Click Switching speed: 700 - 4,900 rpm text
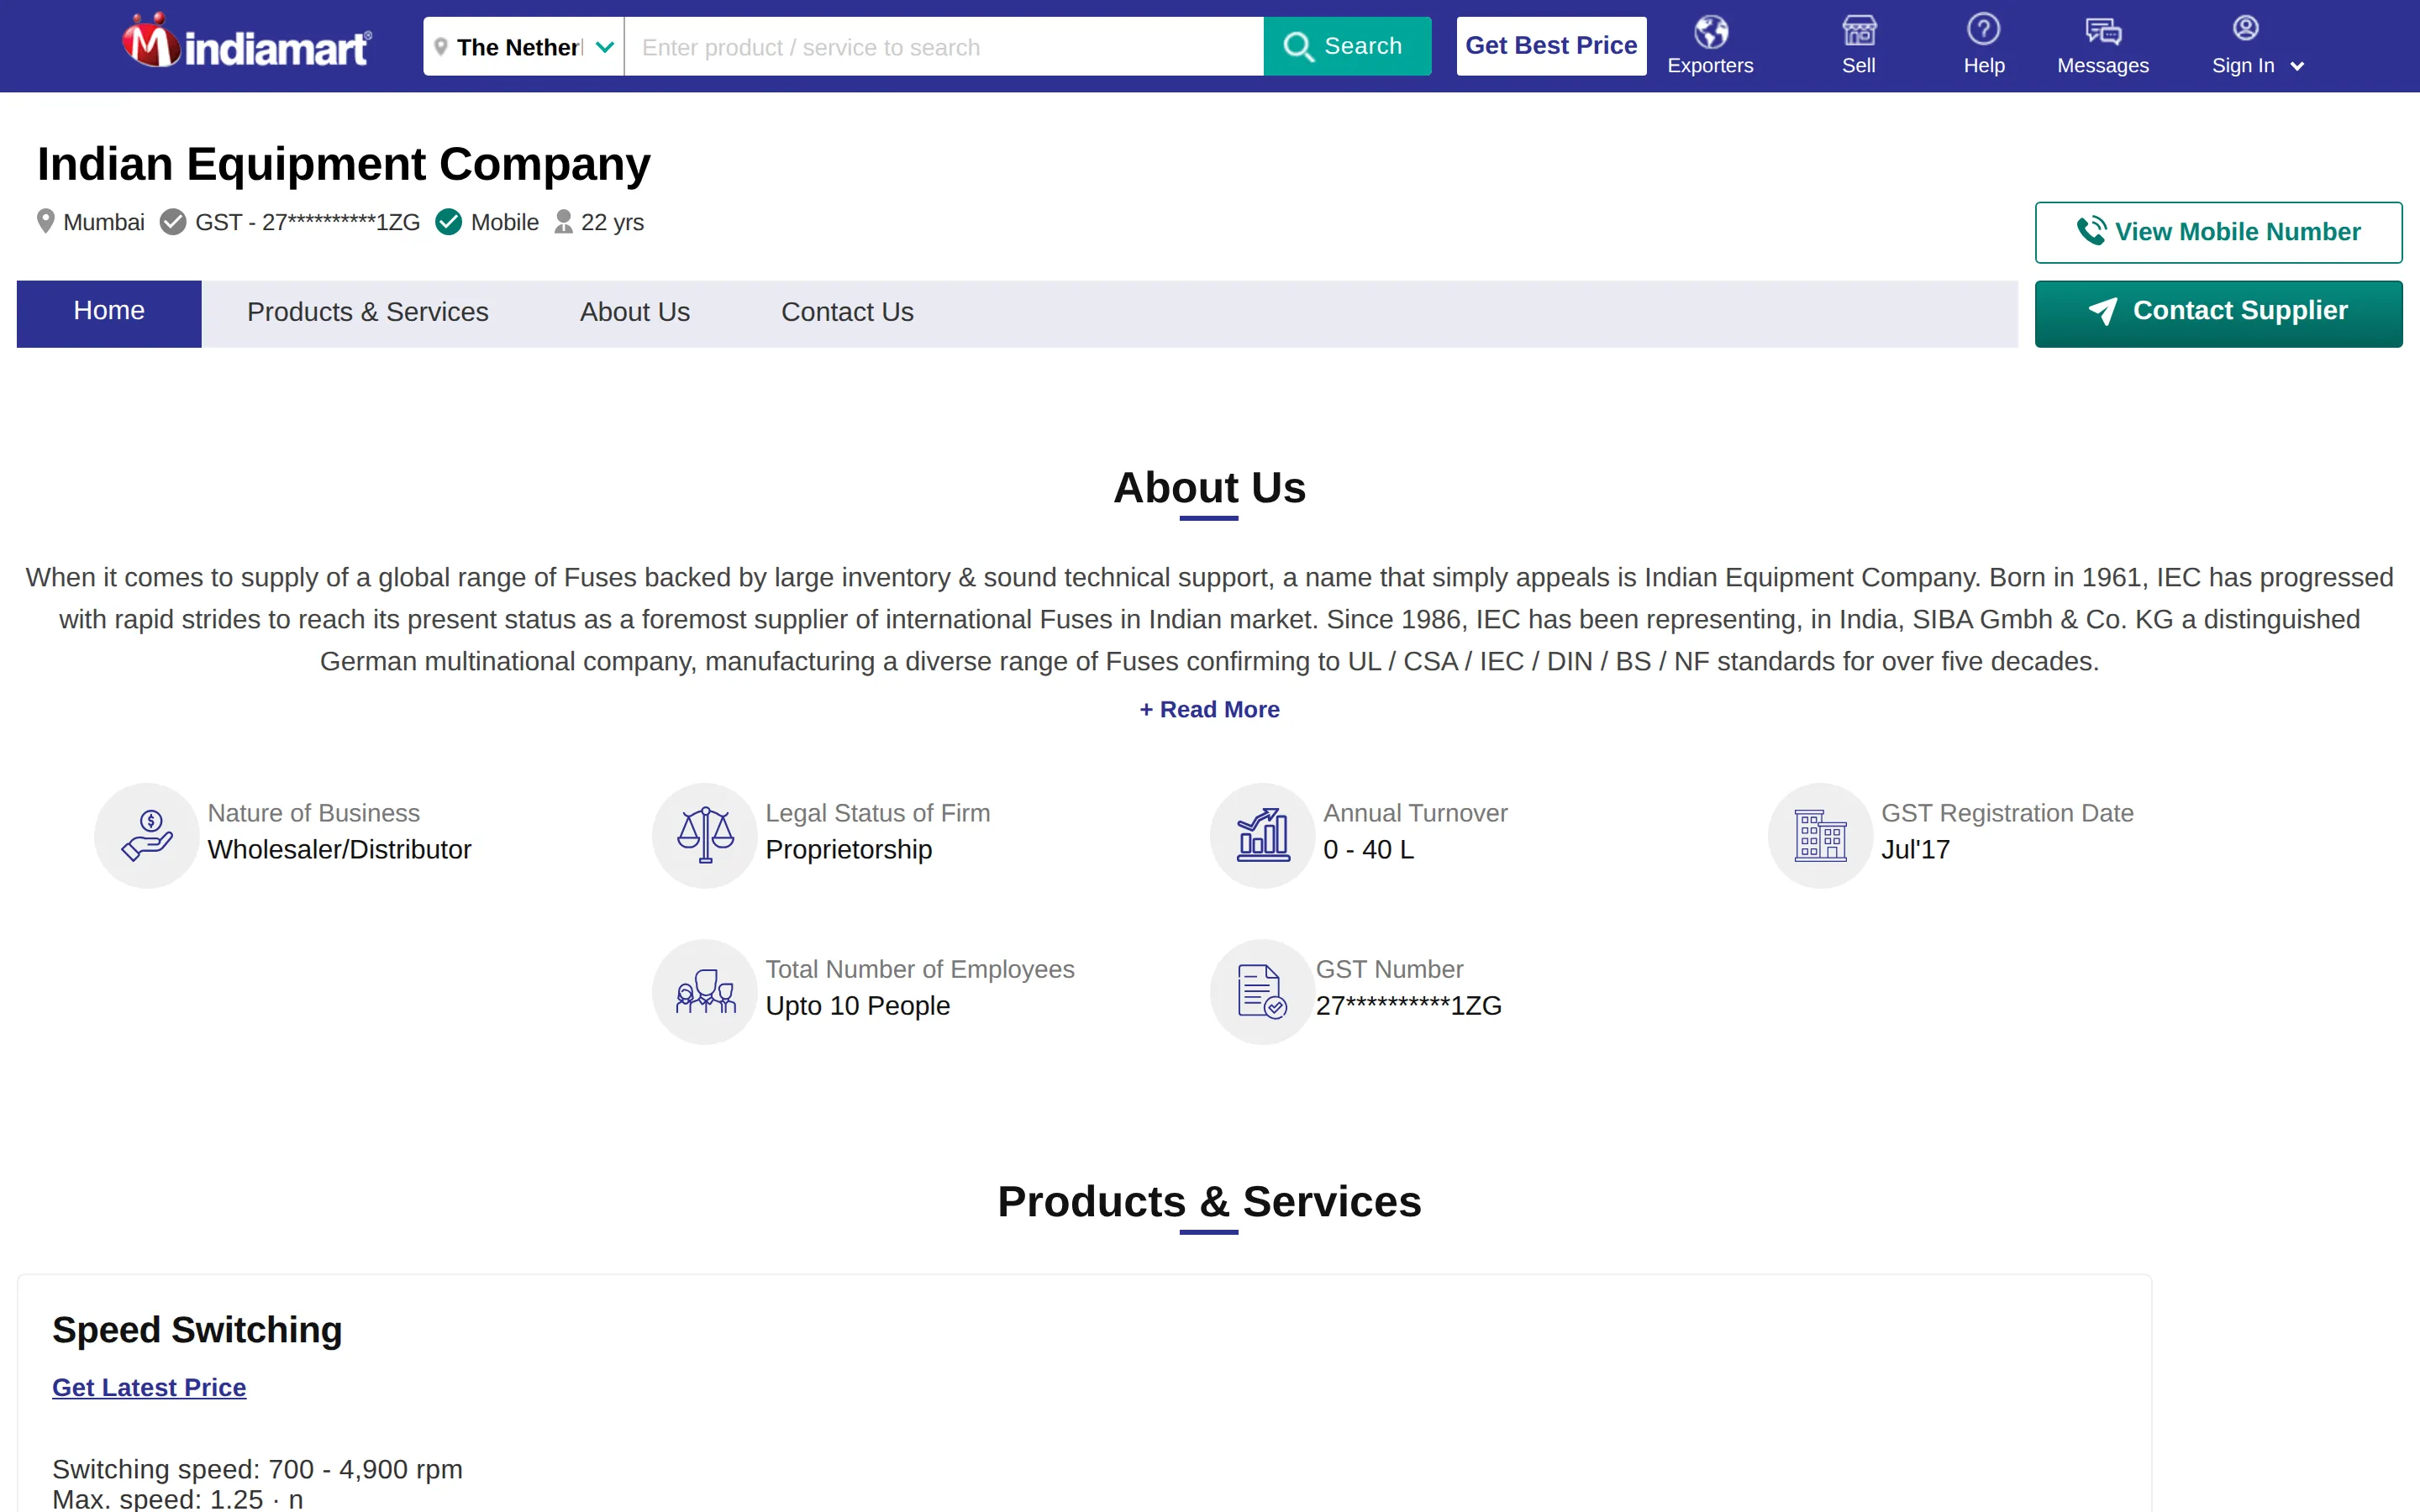The width and height of the screenshot is (2420, 1512). 257,1469
